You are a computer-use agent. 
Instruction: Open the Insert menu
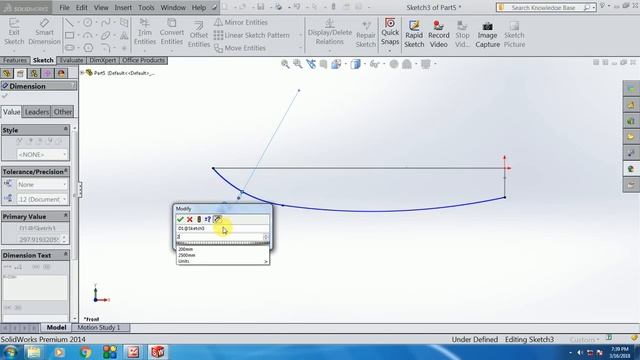click(x=123, y=7)
